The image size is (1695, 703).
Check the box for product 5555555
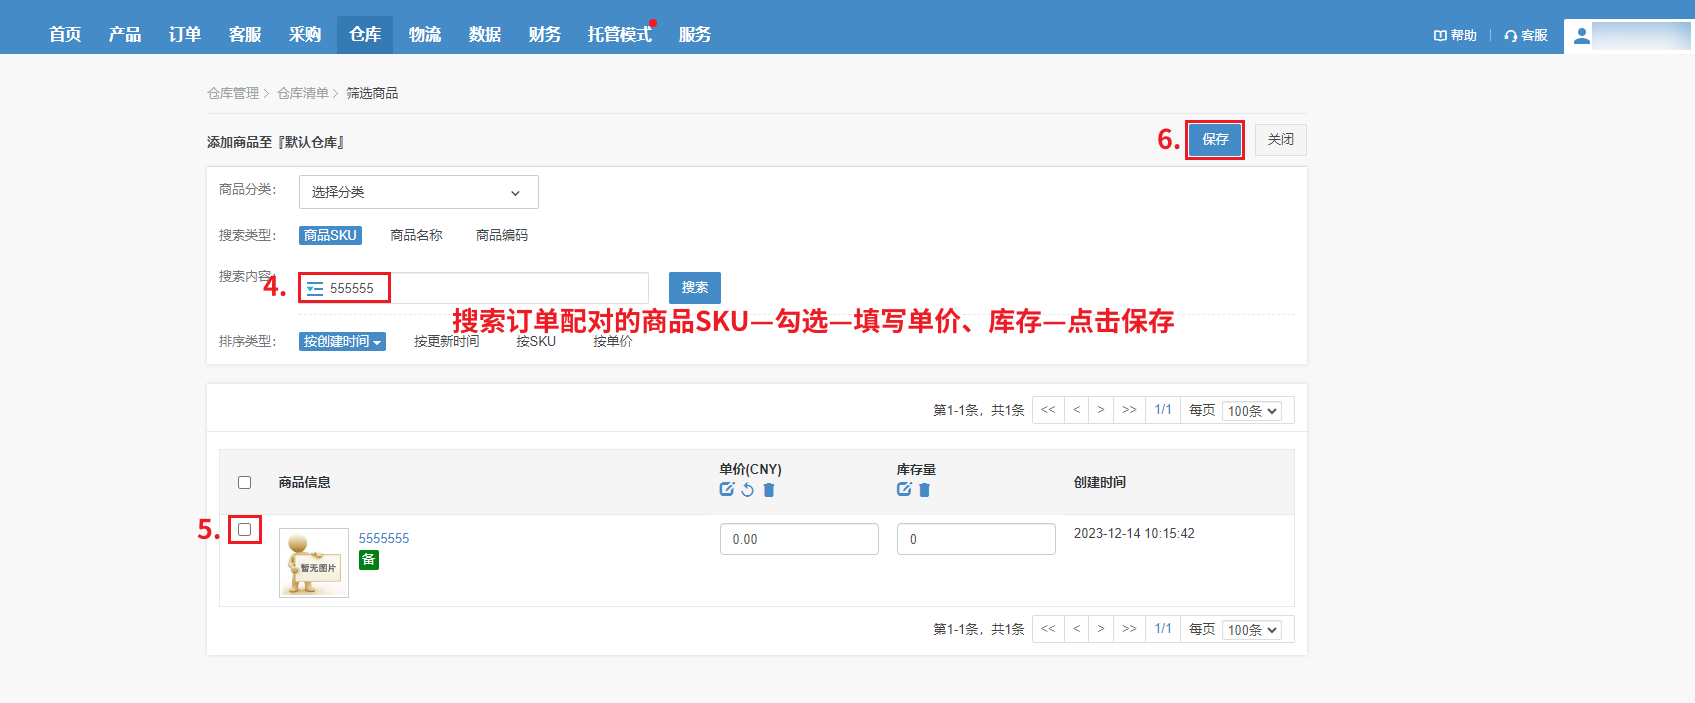244,529
